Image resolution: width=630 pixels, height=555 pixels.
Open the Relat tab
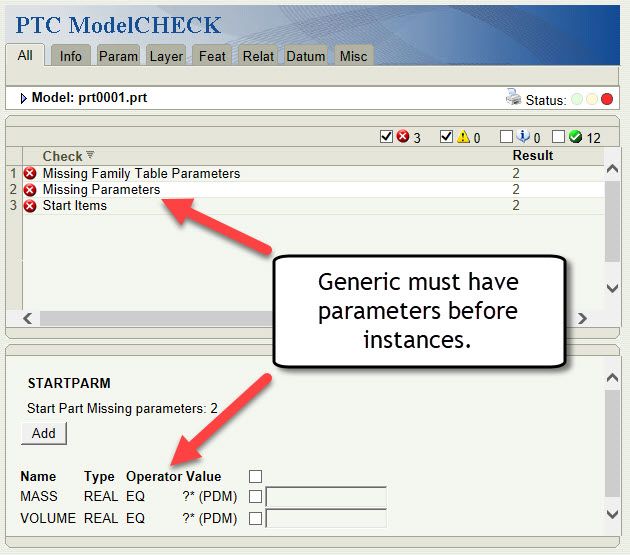tap(258, 56)
